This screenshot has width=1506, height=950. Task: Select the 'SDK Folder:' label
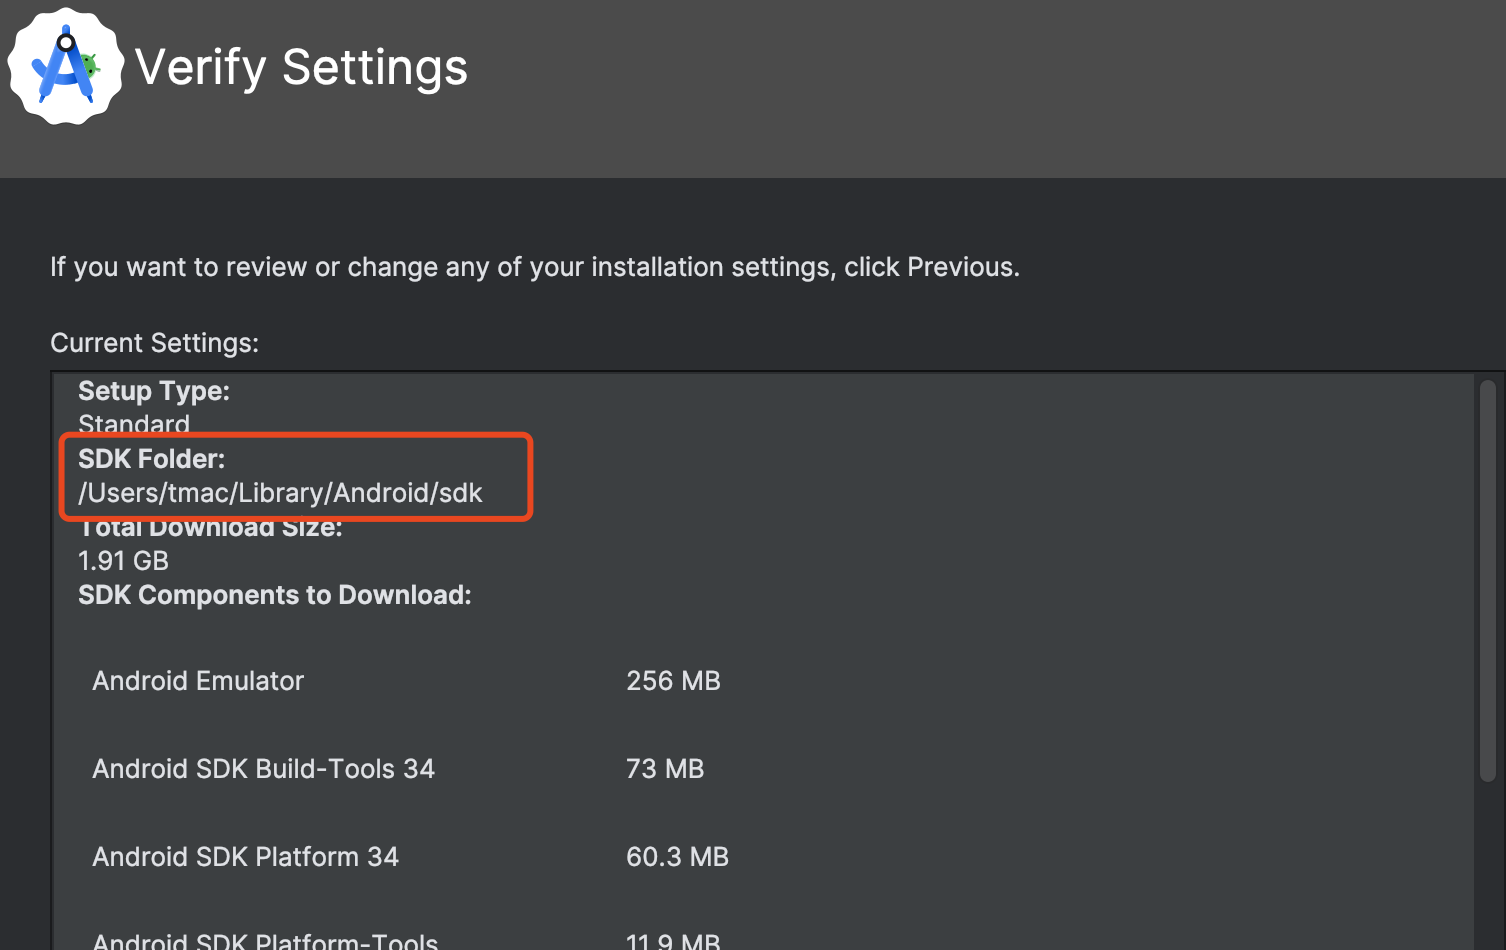tap(152, 459)
